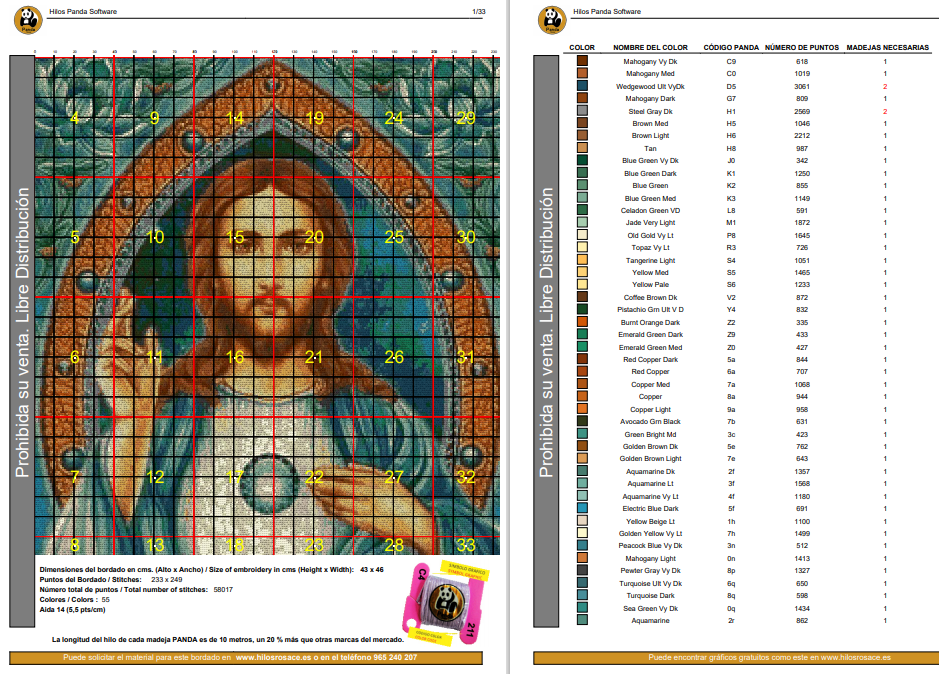939x674 pixels.
Task: Click pattern section number 4
Action: click(x=74, y=117)
